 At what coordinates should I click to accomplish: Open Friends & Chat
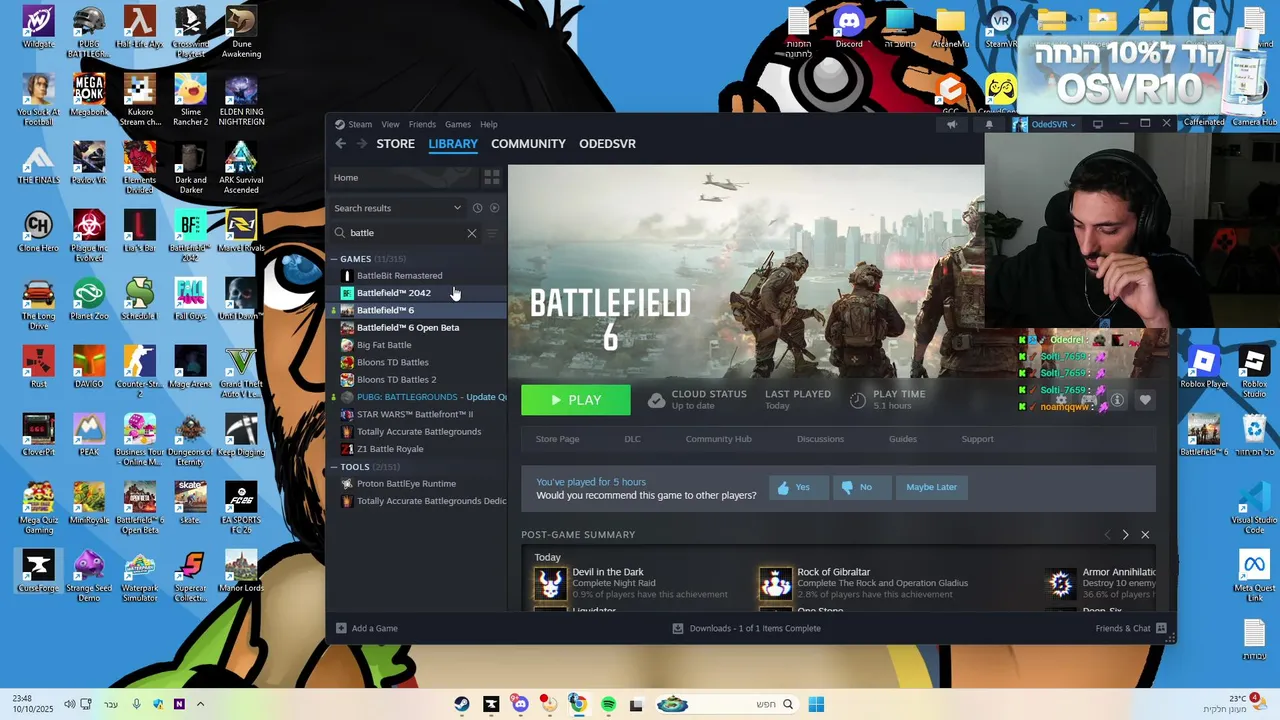coord(1131,628)
